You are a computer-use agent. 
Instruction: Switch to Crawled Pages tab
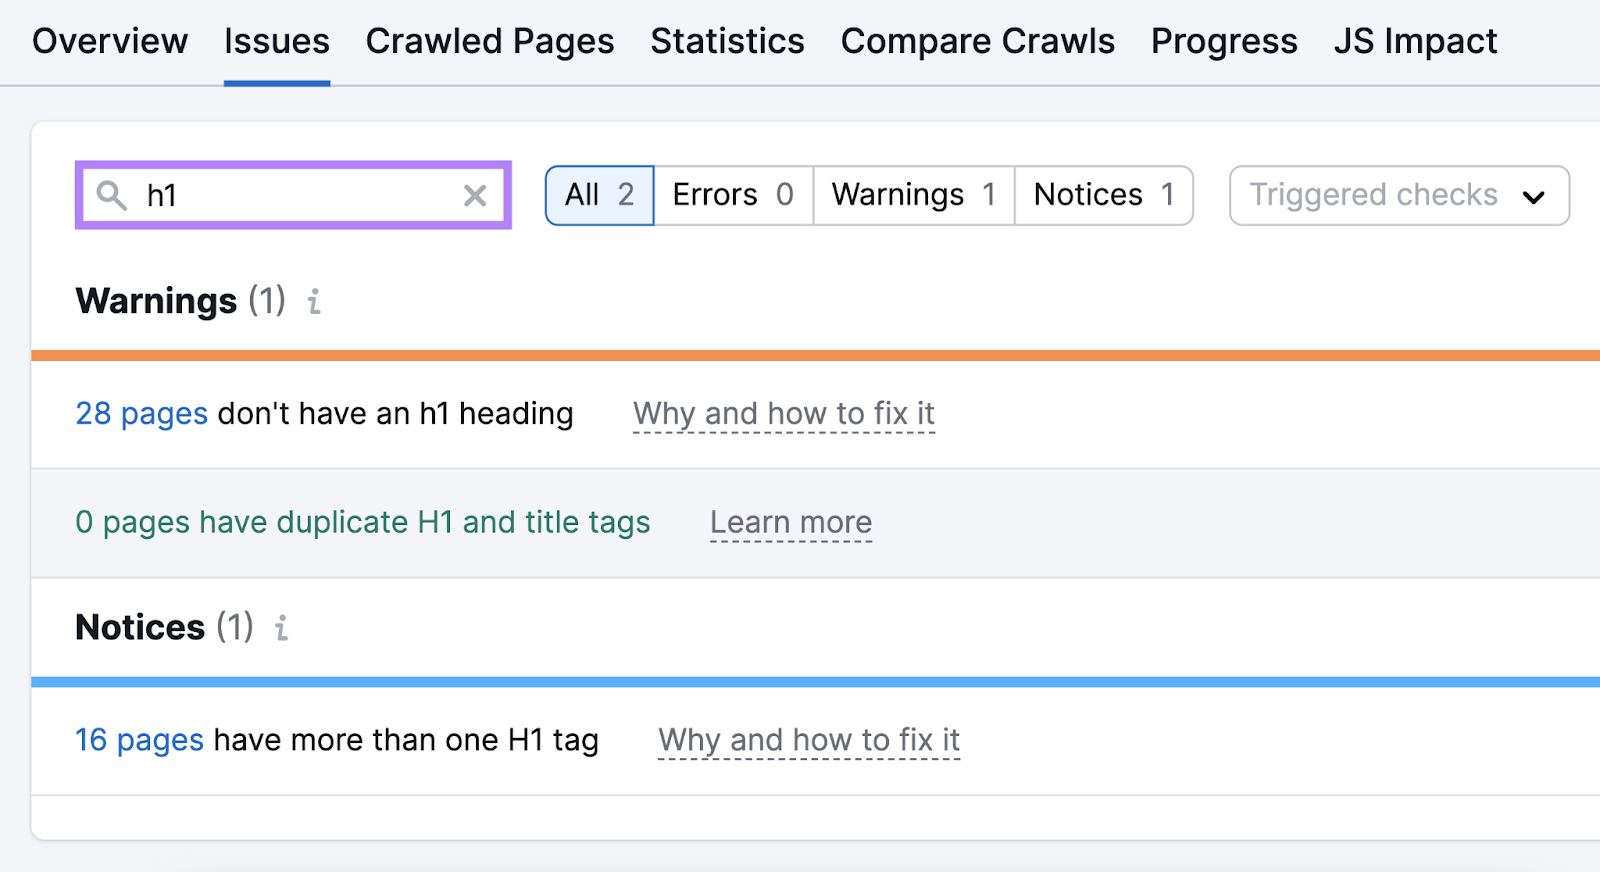click(490, 42)
